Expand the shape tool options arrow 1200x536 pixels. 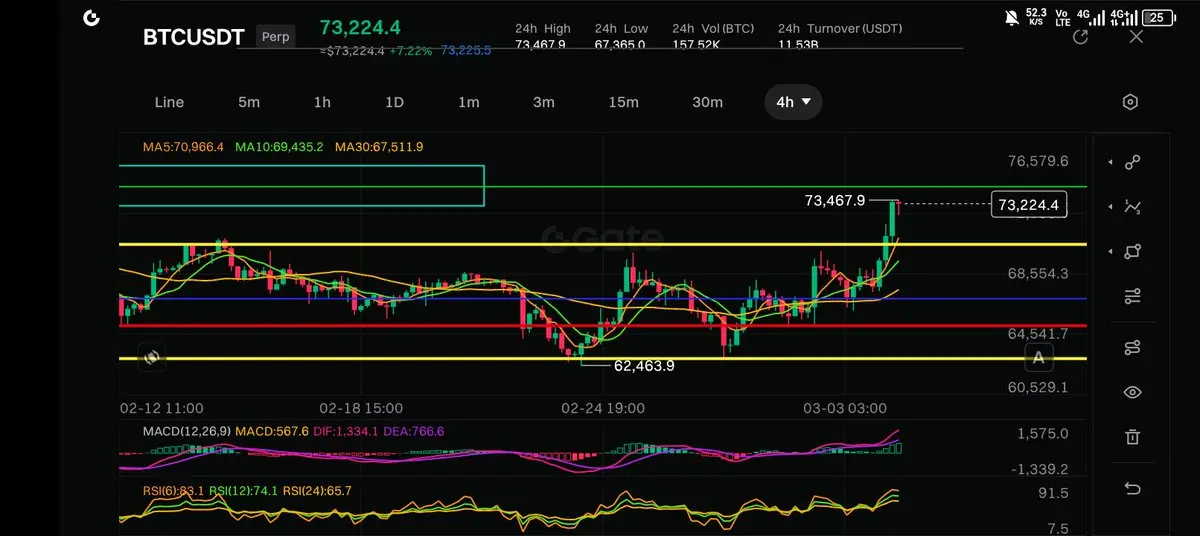[x=1109, y=252]
